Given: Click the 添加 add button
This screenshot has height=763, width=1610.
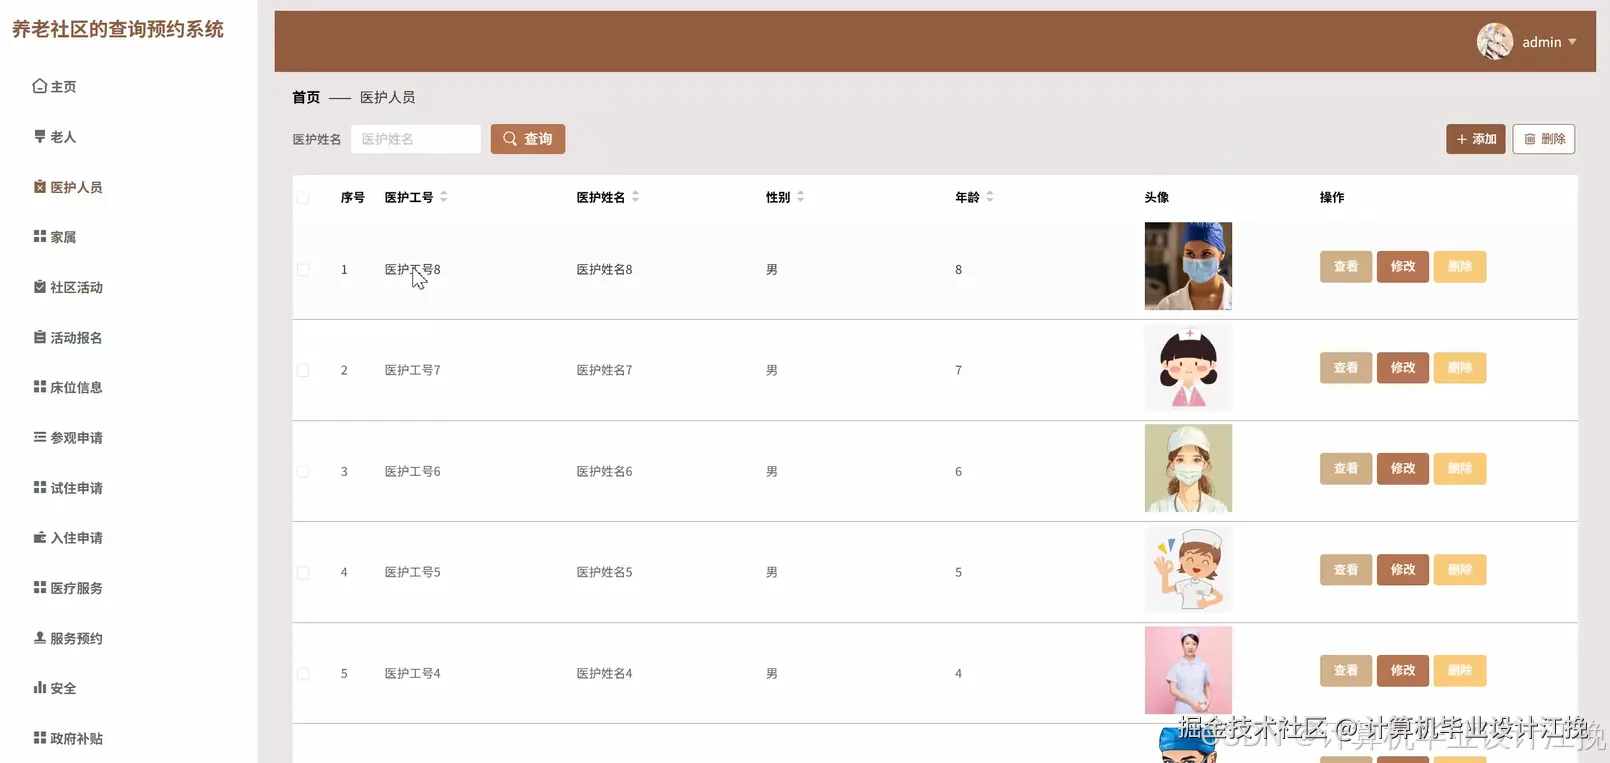Looking at the screenshot, I should (1475, 139).
